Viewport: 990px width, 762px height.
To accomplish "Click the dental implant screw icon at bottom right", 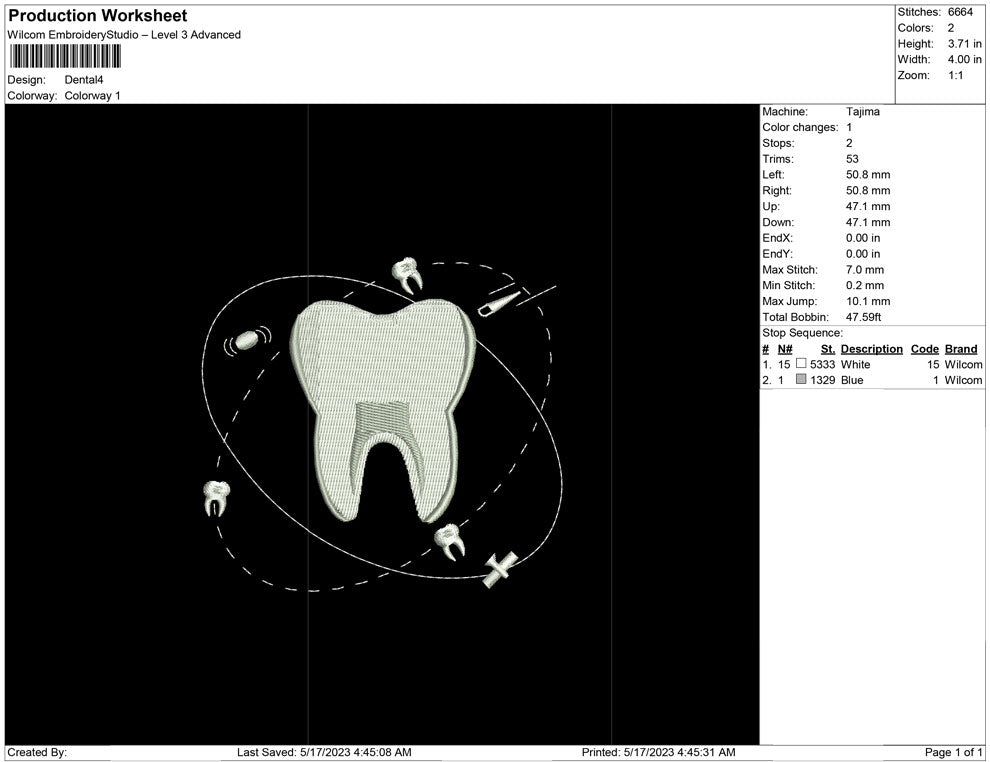I will coord(498,568).
